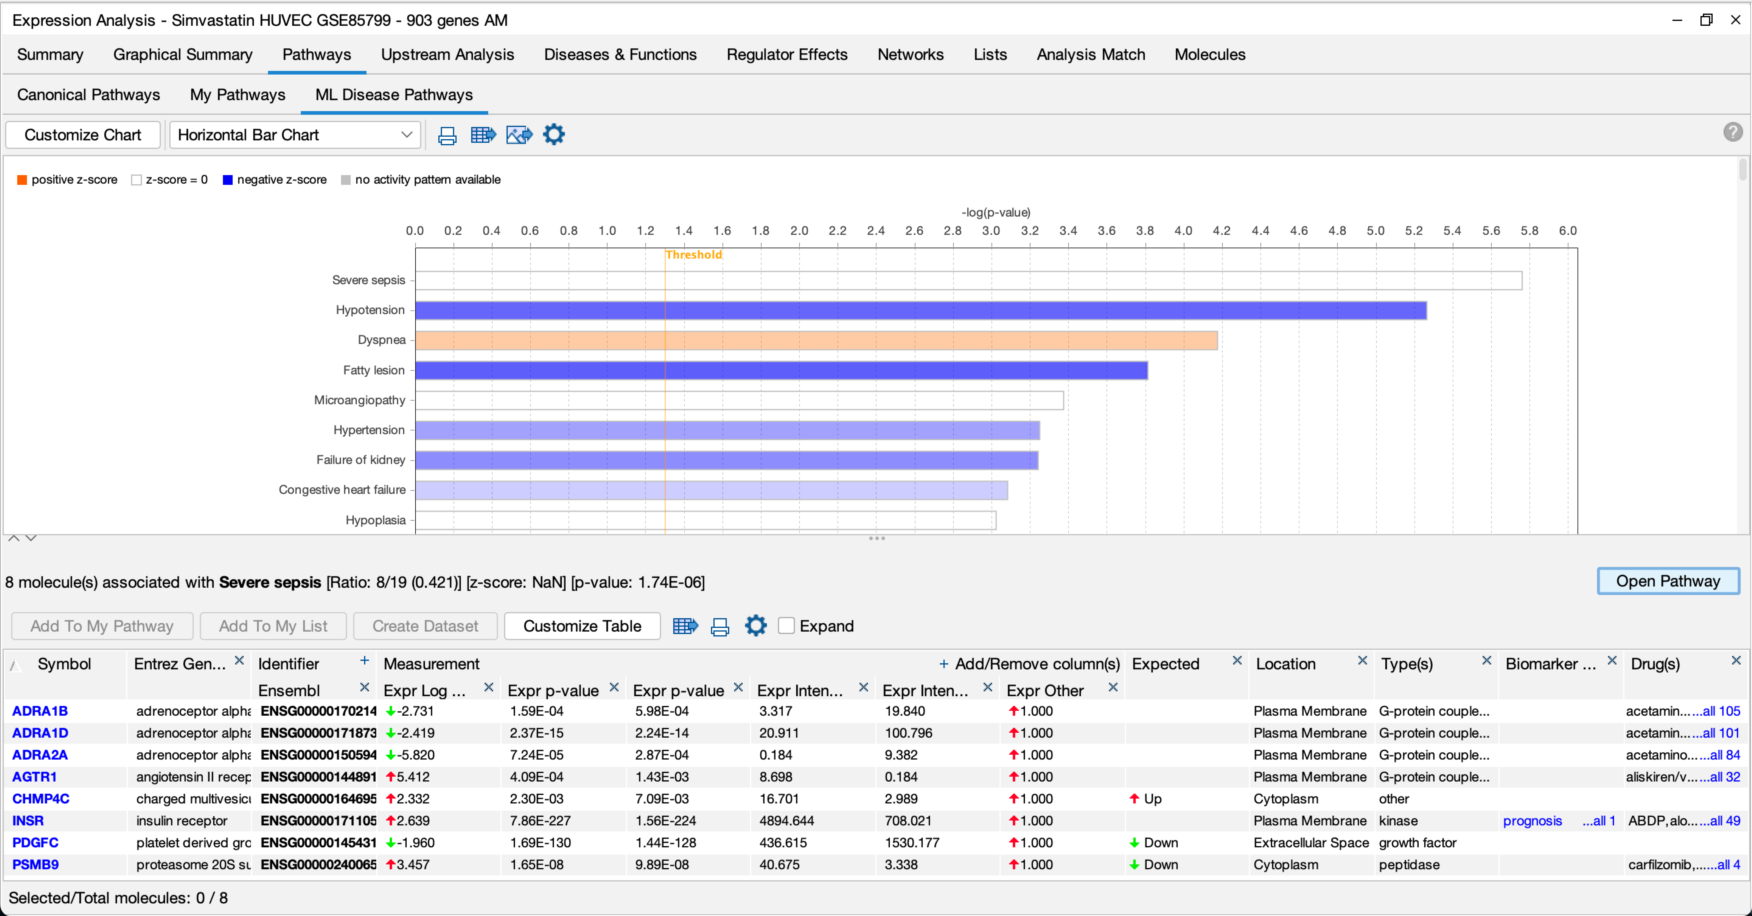Screen dimensions: 1752x916
Task: Click Congestive heart failure label
Action: click(342, 490)
